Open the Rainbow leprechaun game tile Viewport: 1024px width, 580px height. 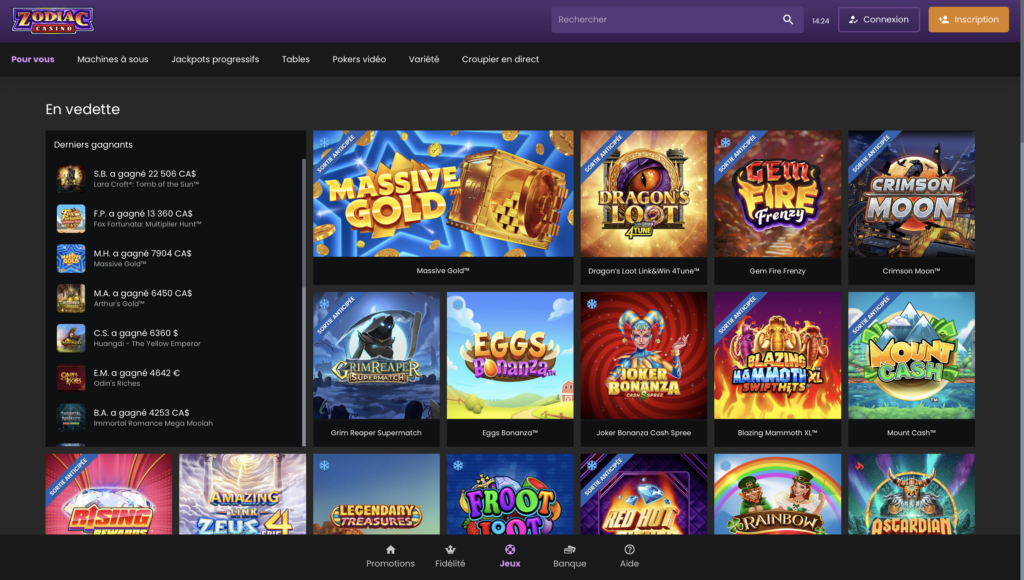pyautogui.click(x=777, y=494)
